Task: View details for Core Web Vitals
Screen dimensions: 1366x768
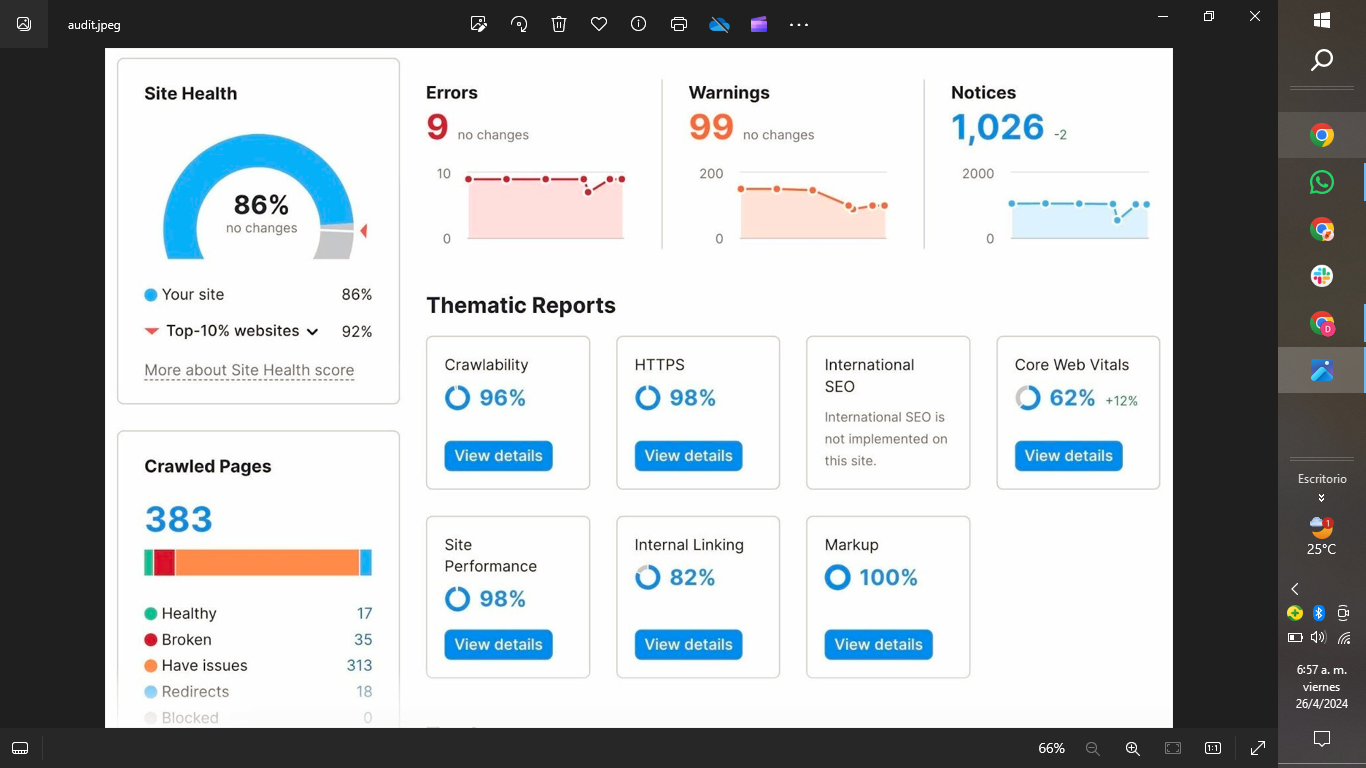Action: pyautogui.click(x=1068, y=456)
